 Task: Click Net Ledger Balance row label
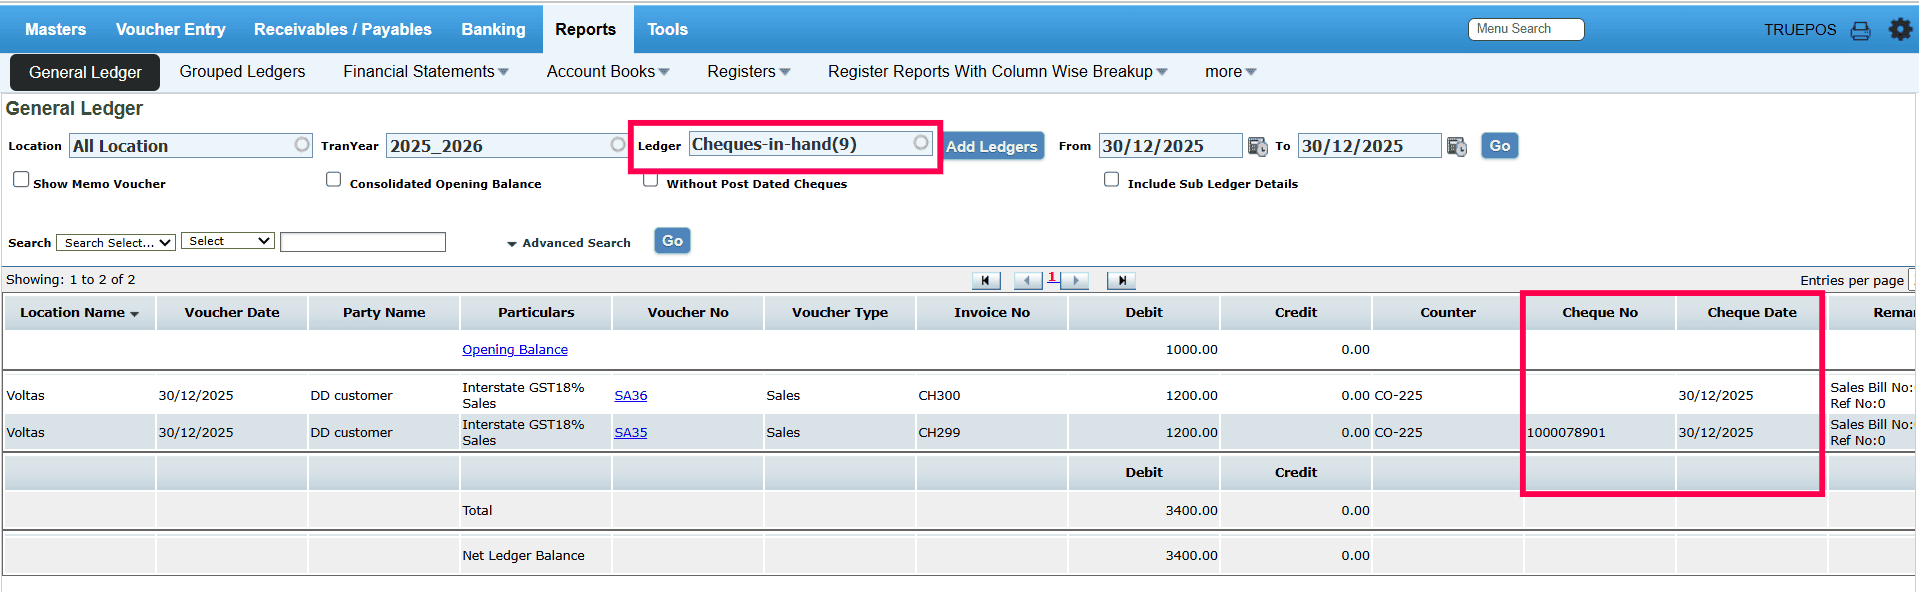(523, 556)
